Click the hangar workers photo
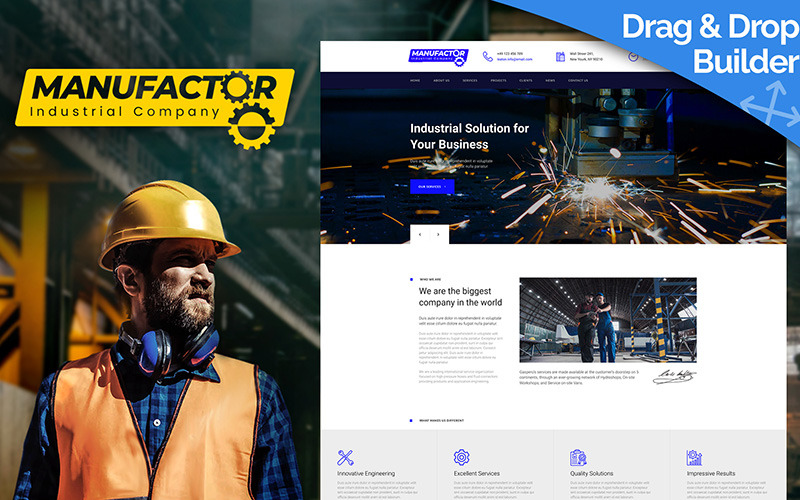 (607, 320)
